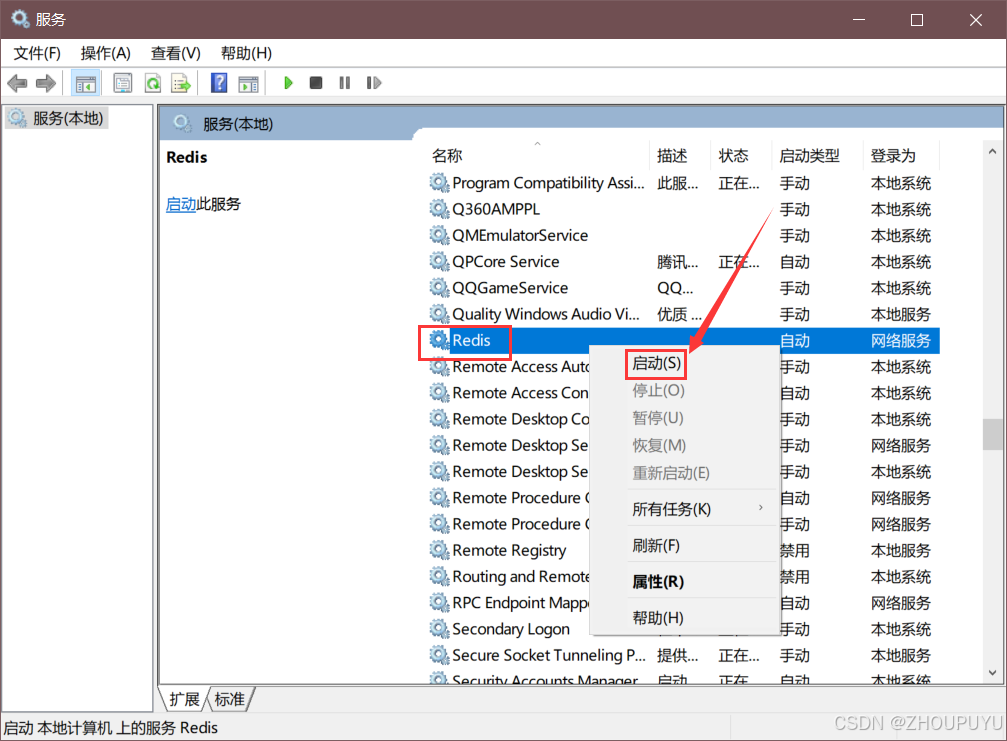Select gear icon of Program Compatibility Assistant
Image resolution: width=1007 pixels, height=741 pixels.
point(439,182)
